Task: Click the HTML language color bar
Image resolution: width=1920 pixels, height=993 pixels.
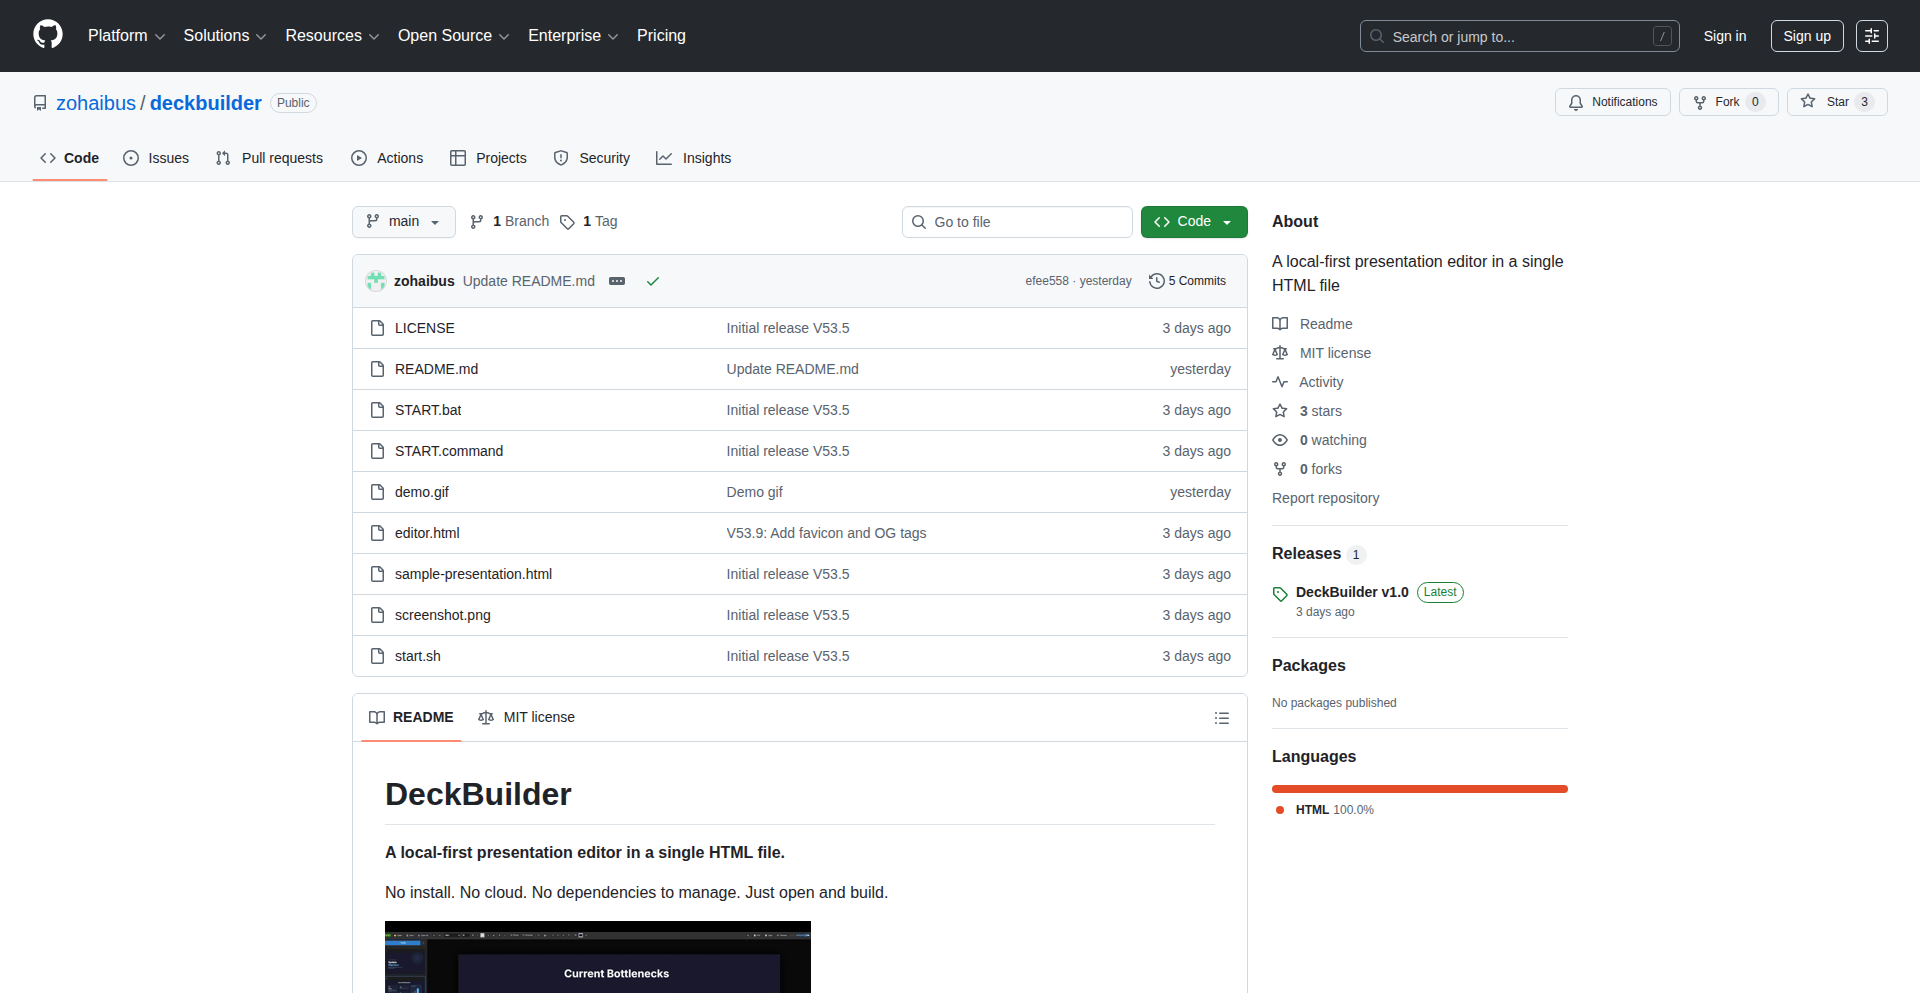Action: (x=1419, y=788)
